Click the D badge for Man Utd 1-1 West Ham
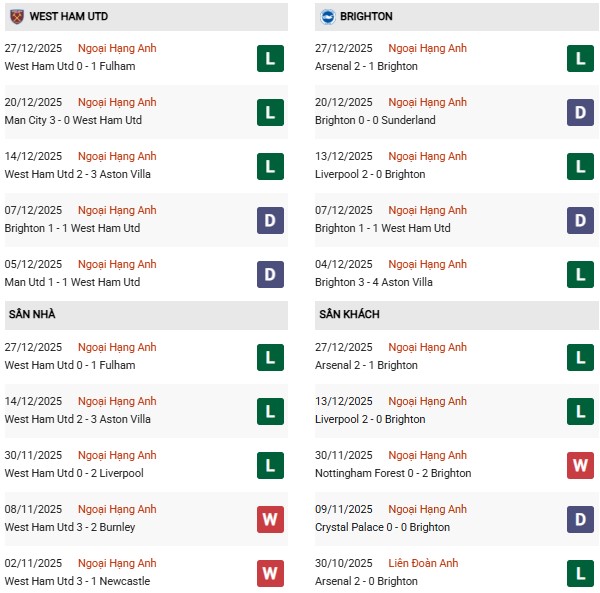This screenshot has width=600, height=593. click(270, 274)
